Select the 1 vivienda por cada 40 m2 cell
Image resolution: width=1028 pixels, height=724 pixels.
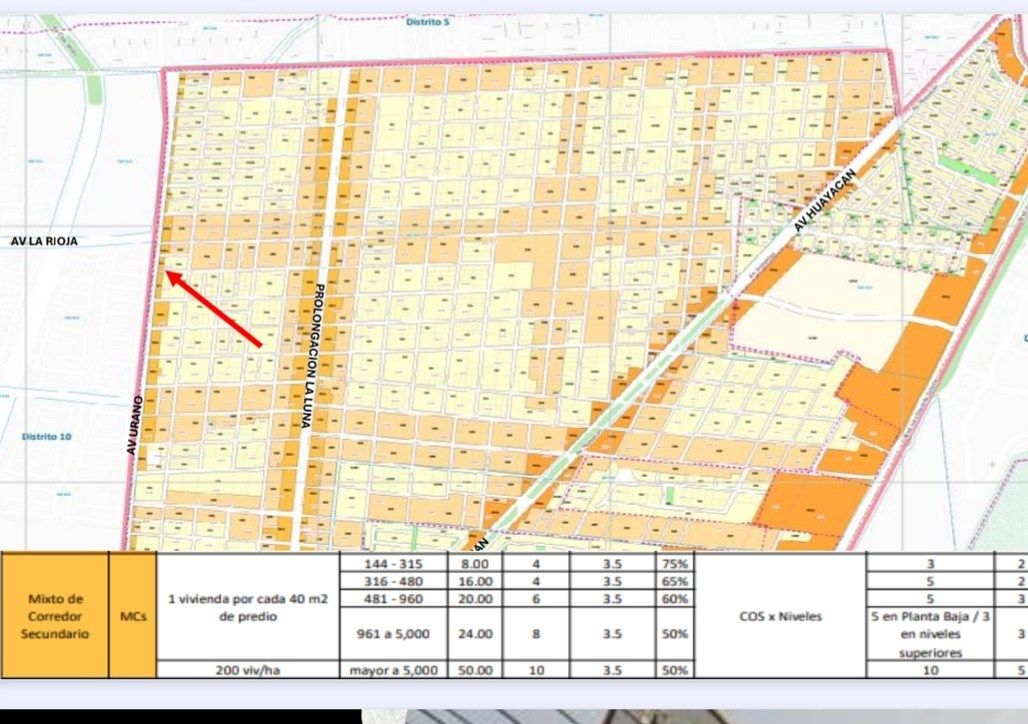pos(248,607)
